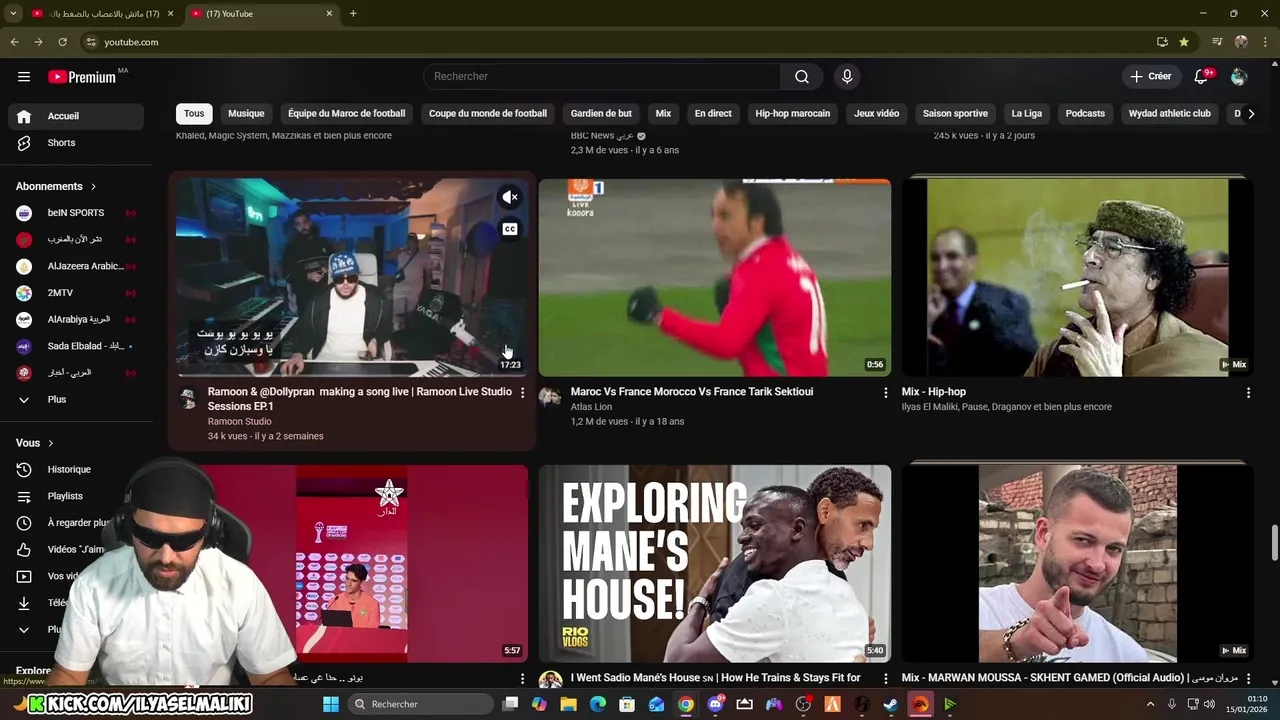
Task: Show hidden system tray icons
Action: pyautogui.click(x=1149, y=704)
